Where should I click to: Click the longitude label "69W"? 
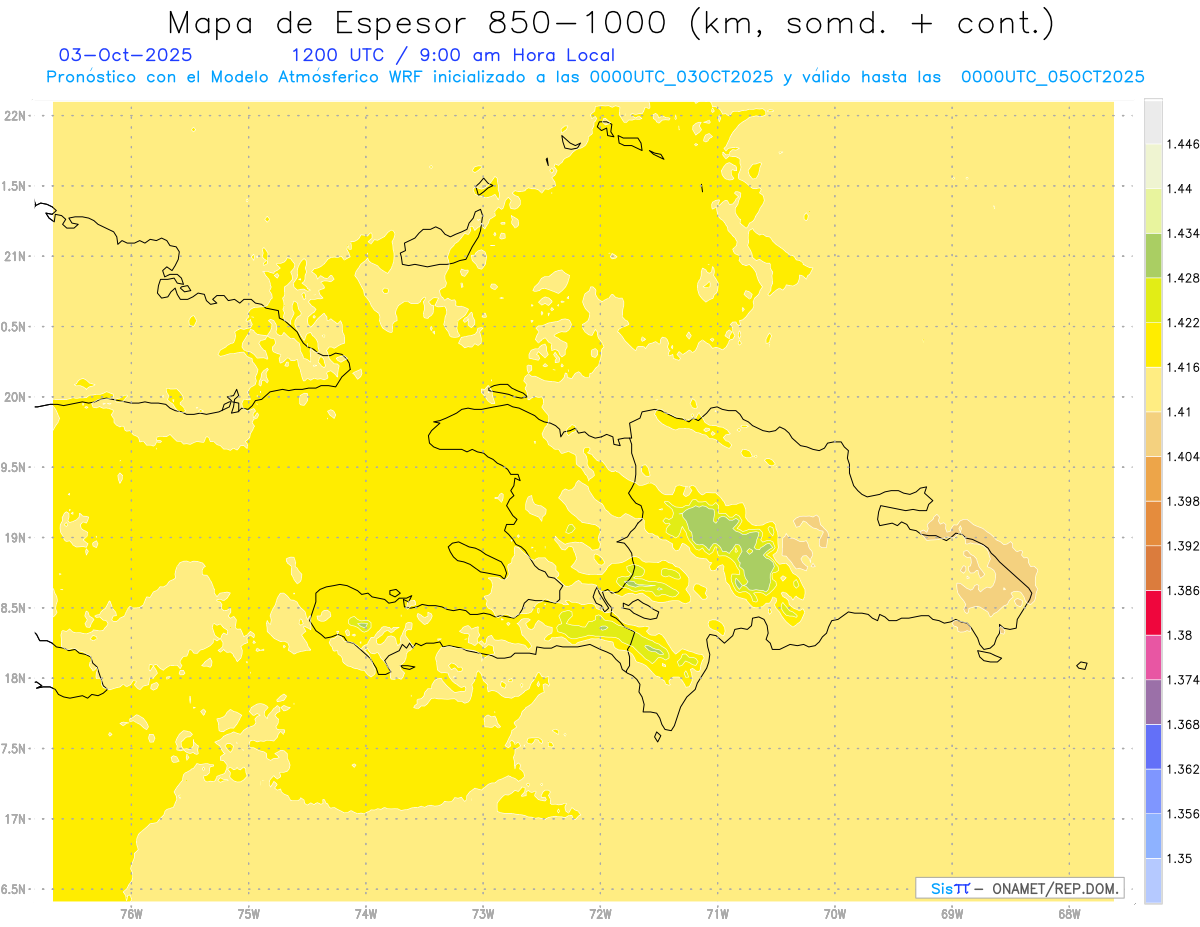click(952, 913)
